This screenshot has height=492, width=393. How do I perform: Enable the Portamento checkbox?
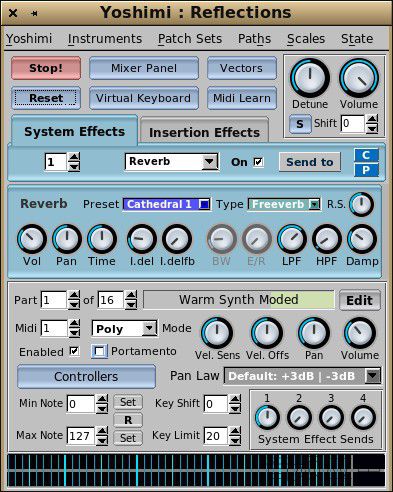click(99, 351)
